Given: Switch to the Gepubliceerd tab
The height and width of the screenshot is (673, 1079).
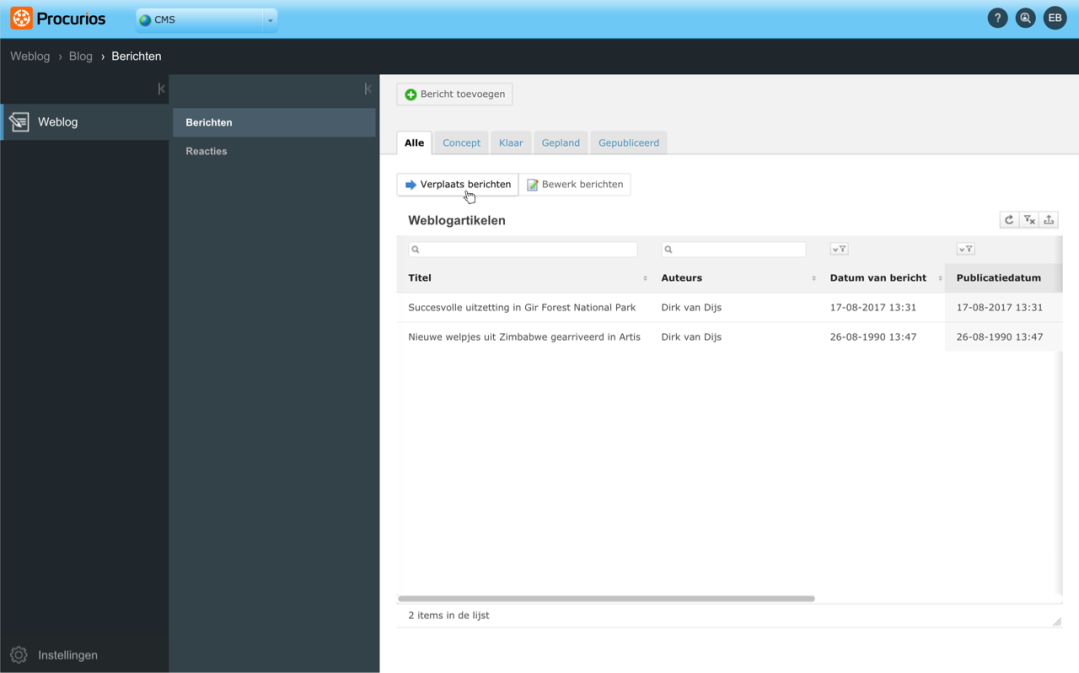Looking at the screenshot, I should click(628, 143).
